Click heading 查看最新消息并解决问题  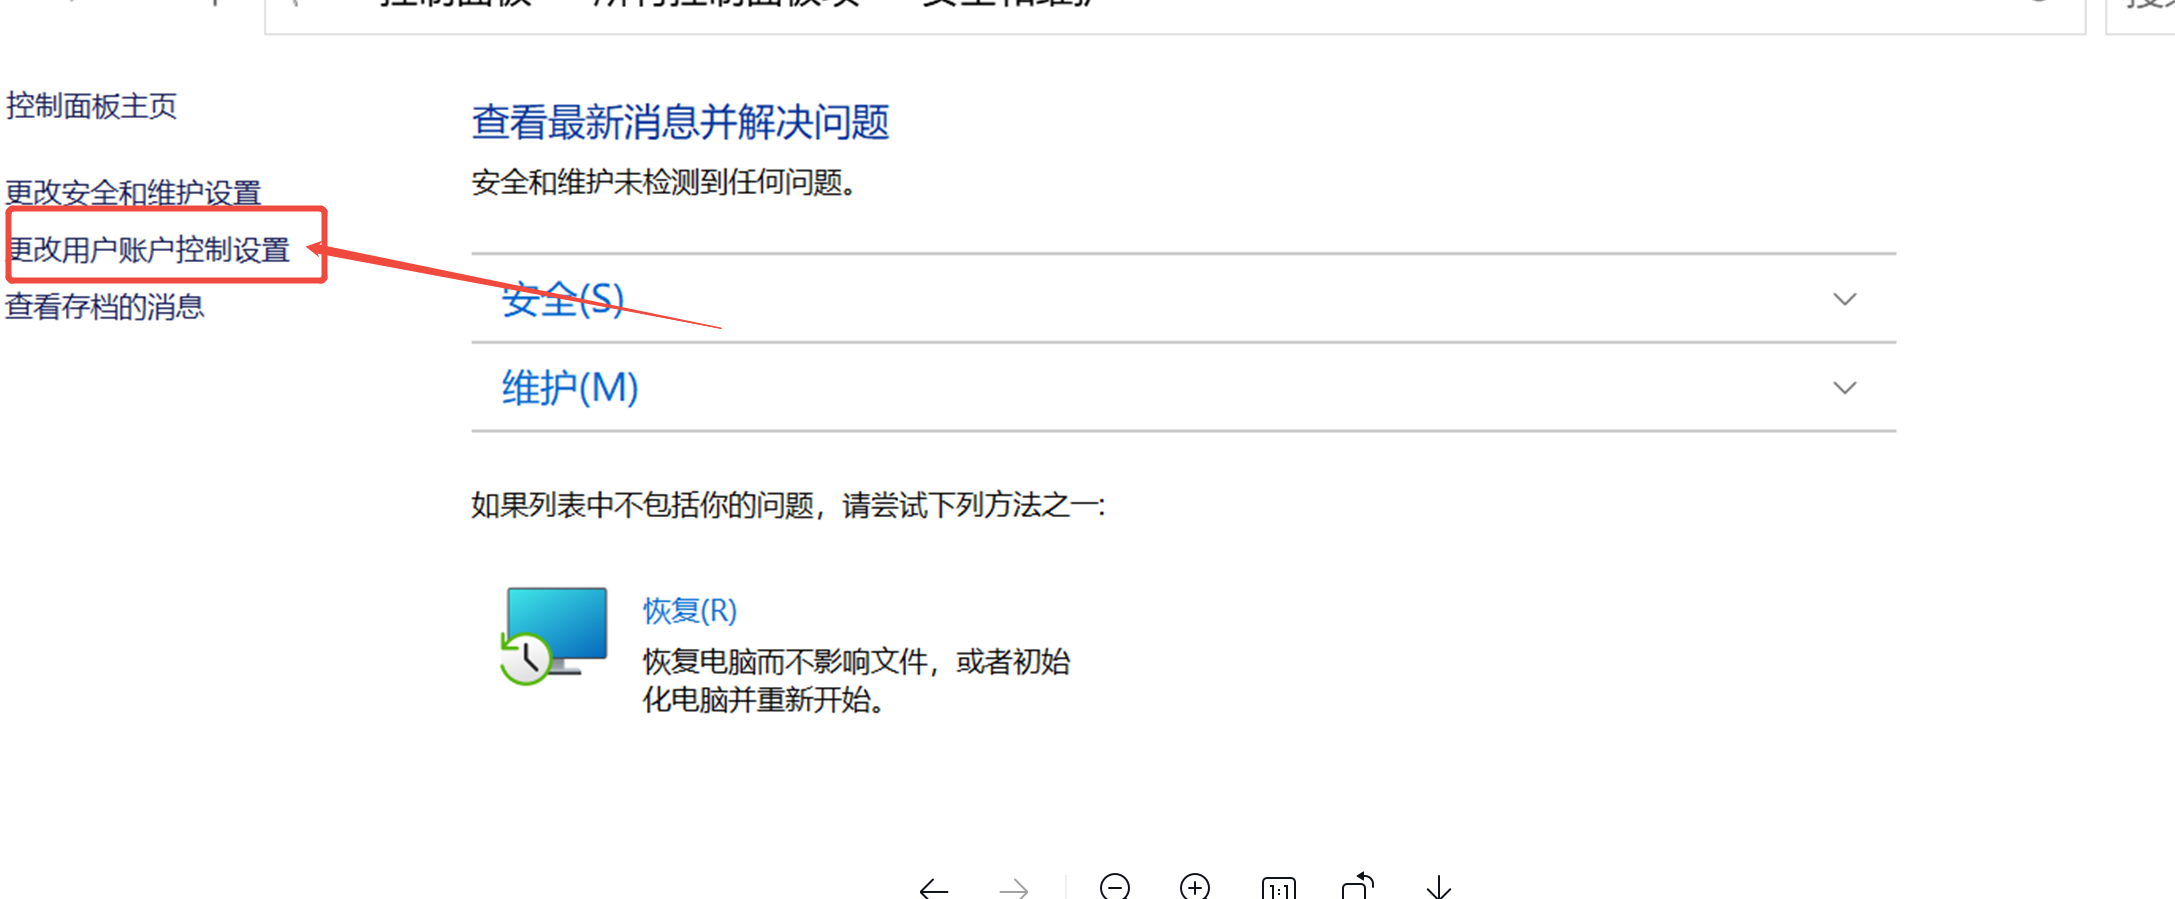(x=680, y=122)
